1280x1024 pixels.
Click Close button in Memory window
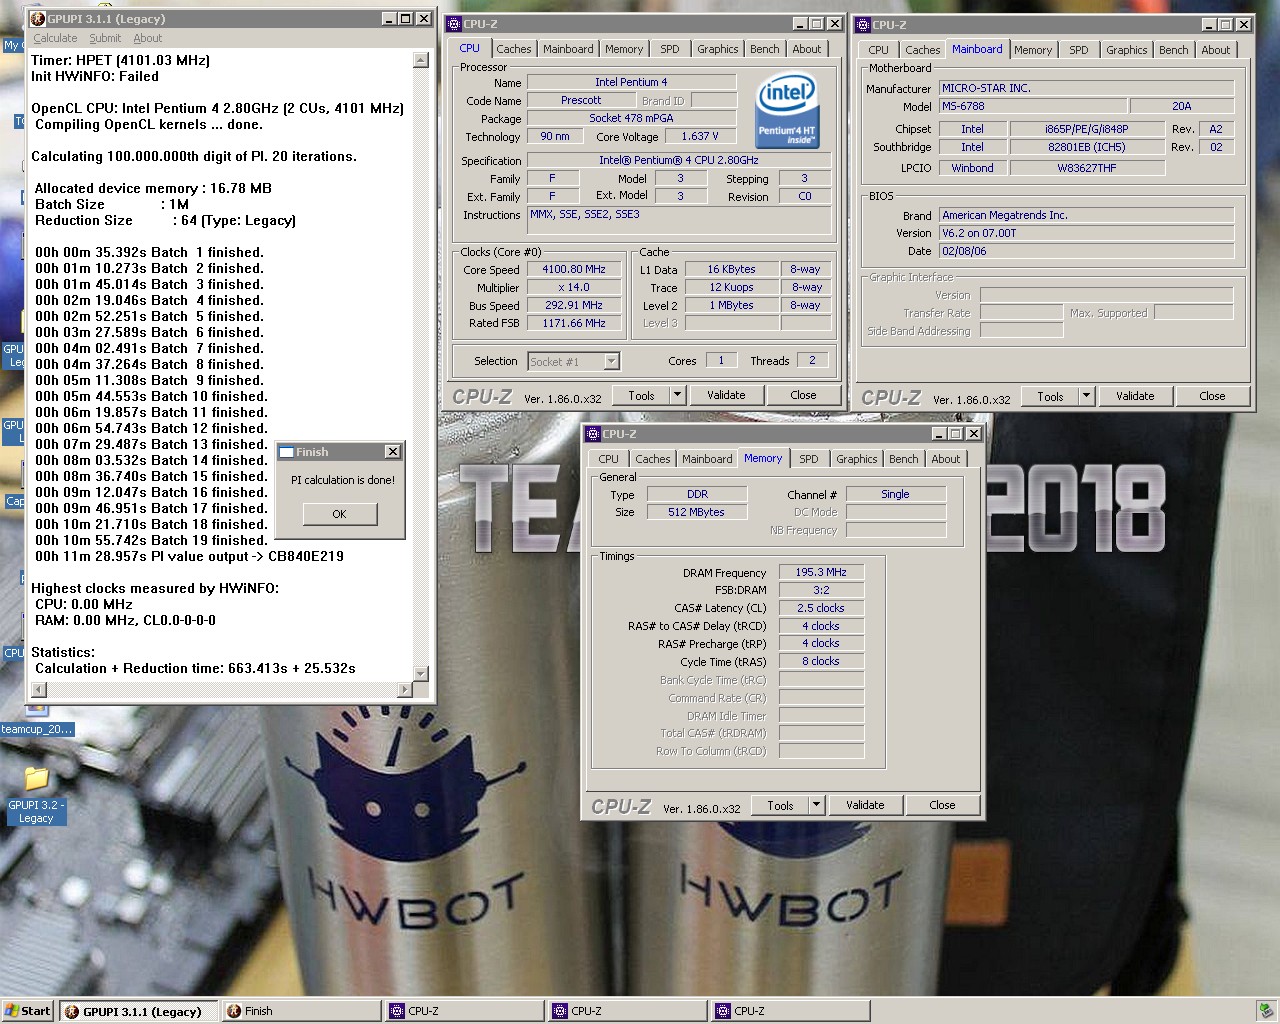tap(942, 805)
